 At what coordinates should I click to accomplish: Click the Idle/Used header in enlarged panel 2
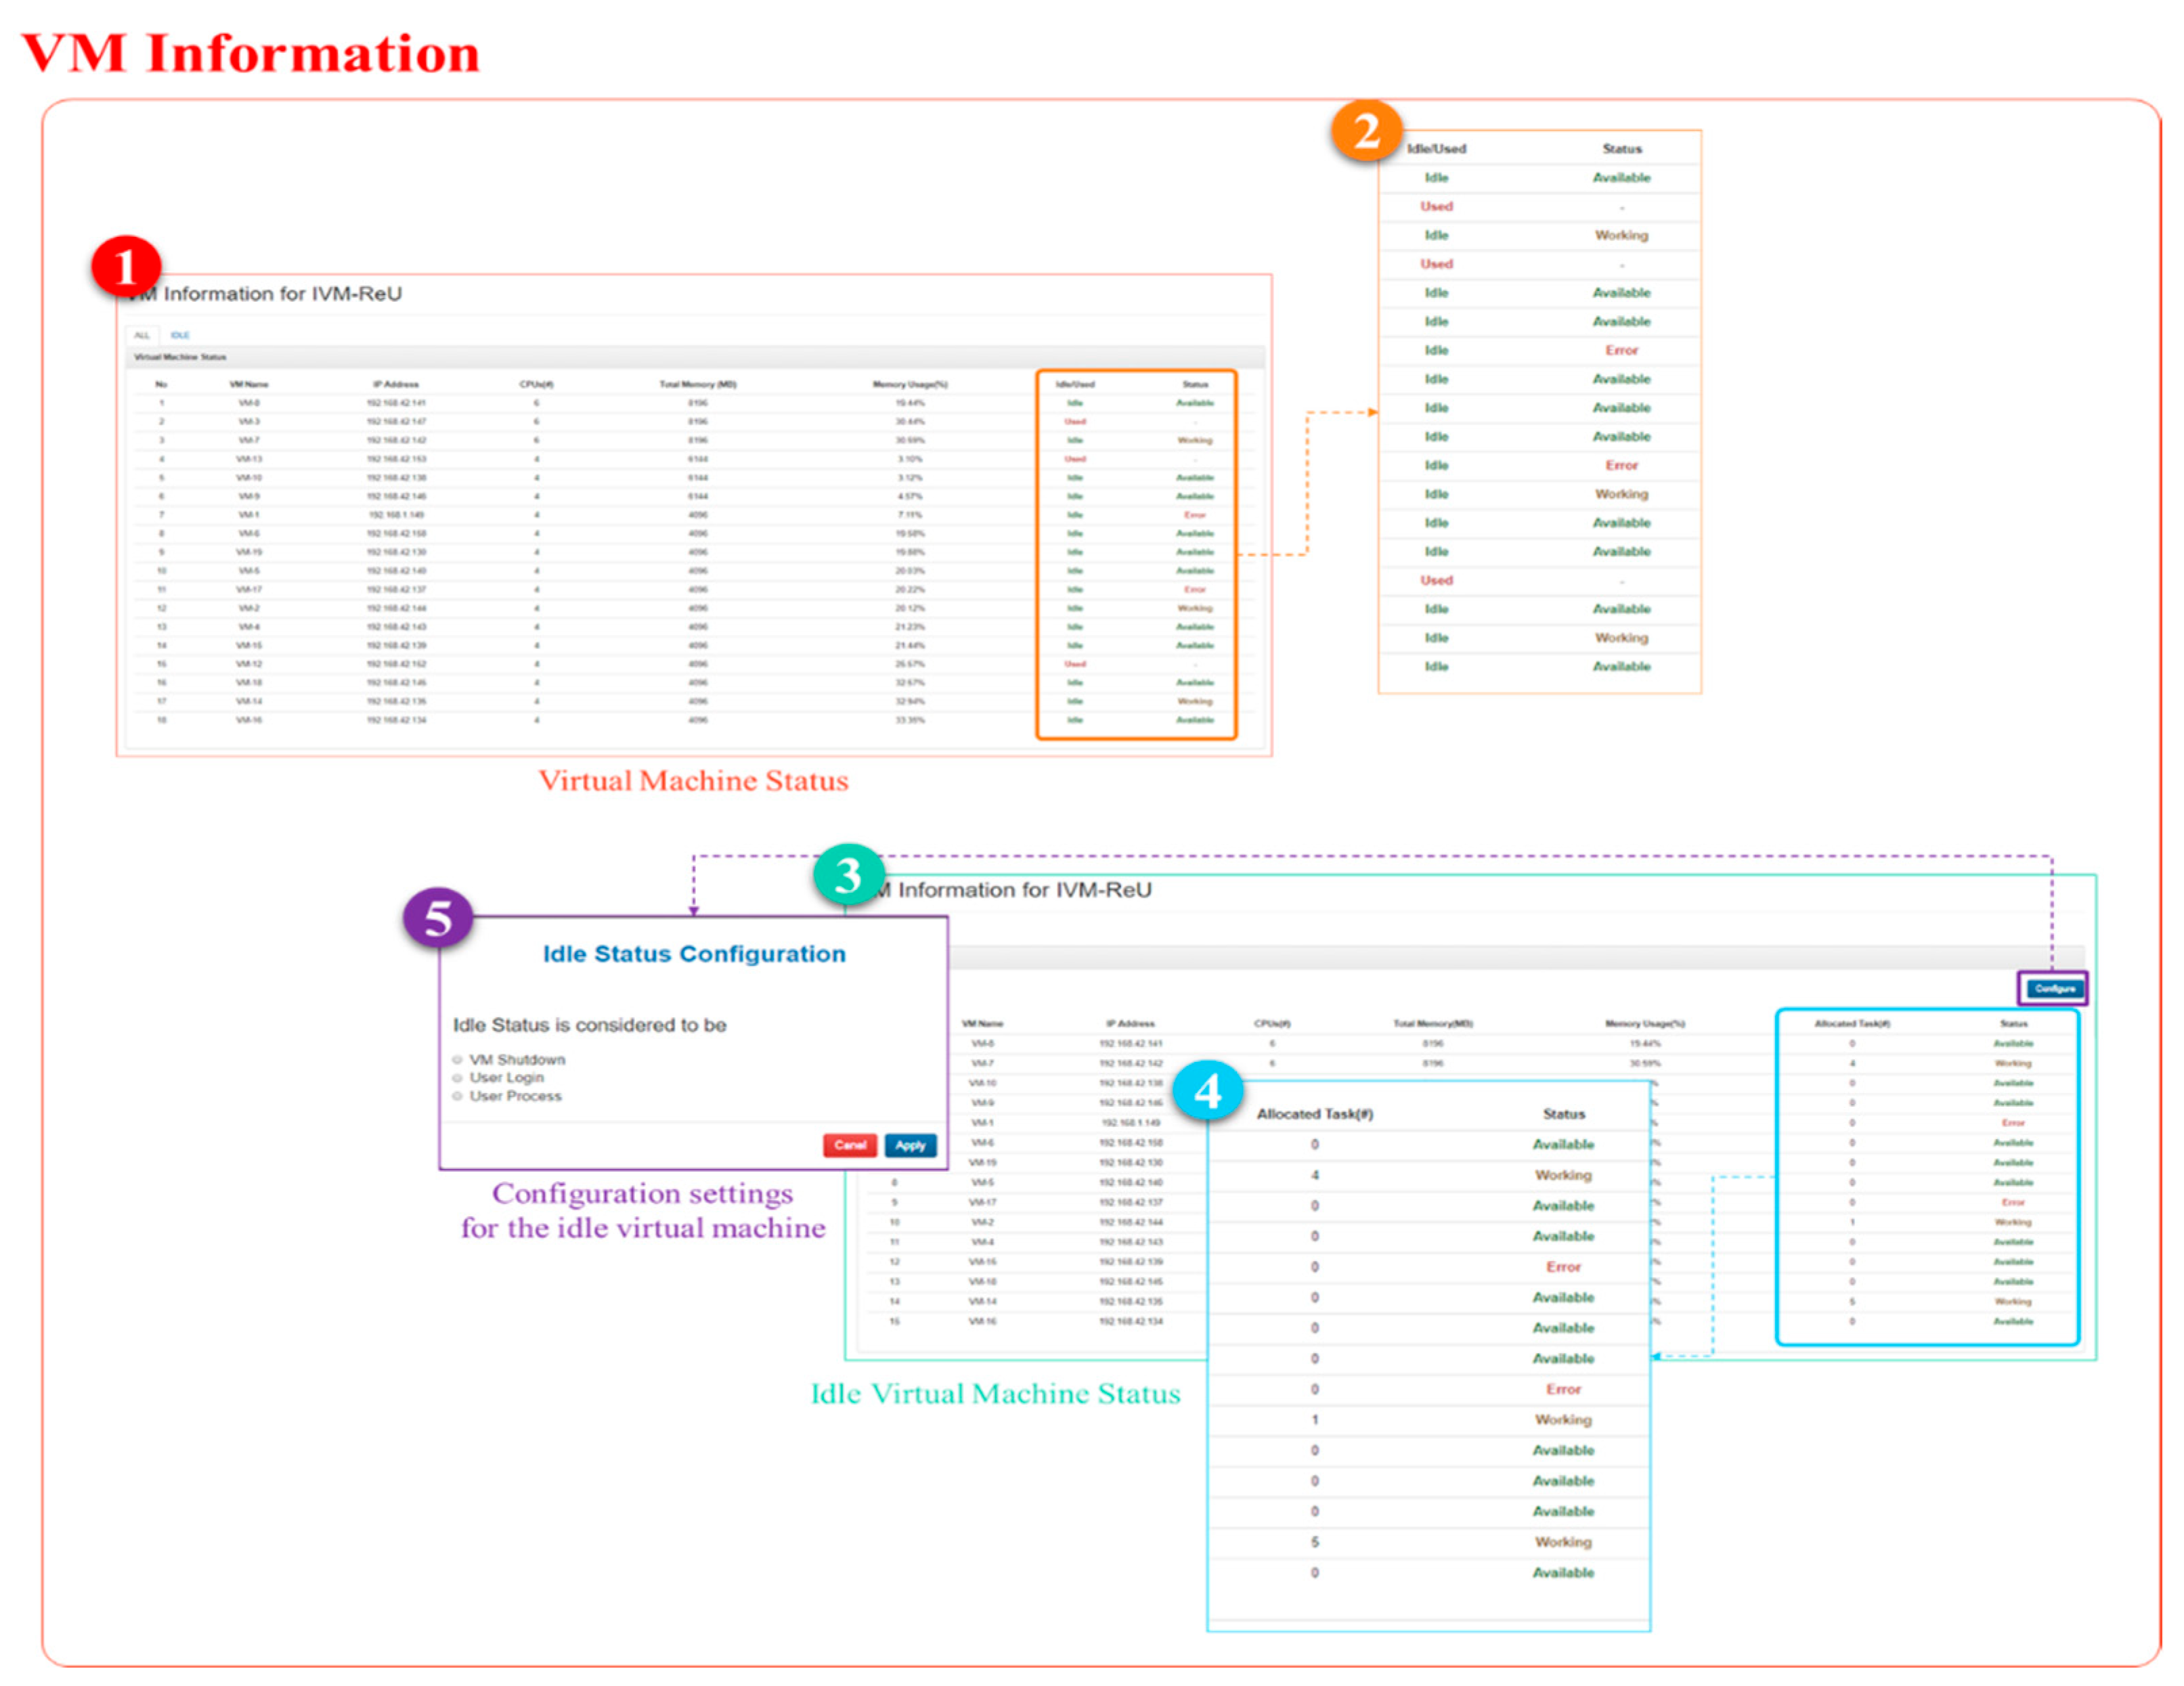1436,149
